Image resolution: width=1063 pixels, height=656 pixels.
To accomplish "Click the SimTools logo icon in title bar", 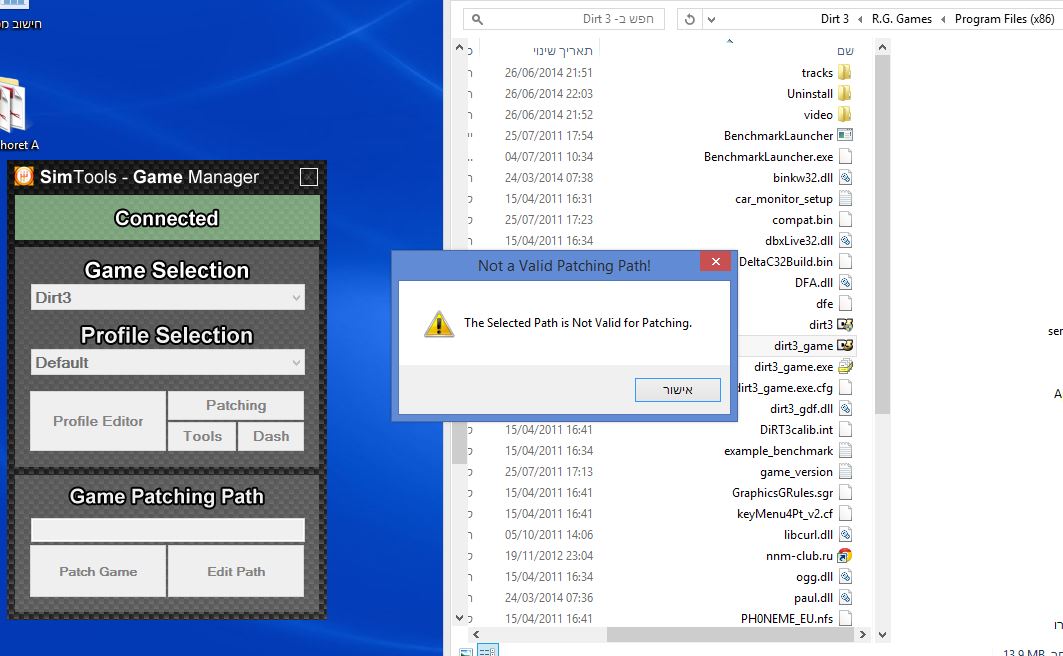I will [x=24, y=176].
